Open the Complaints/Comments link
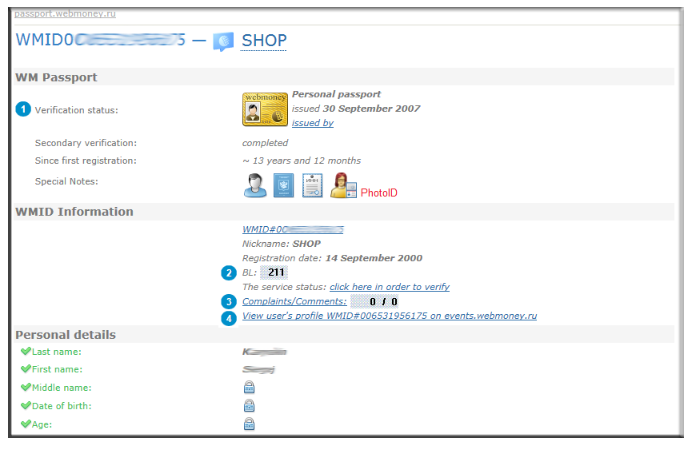The image size is (693, 453). [x=294, y=301]
